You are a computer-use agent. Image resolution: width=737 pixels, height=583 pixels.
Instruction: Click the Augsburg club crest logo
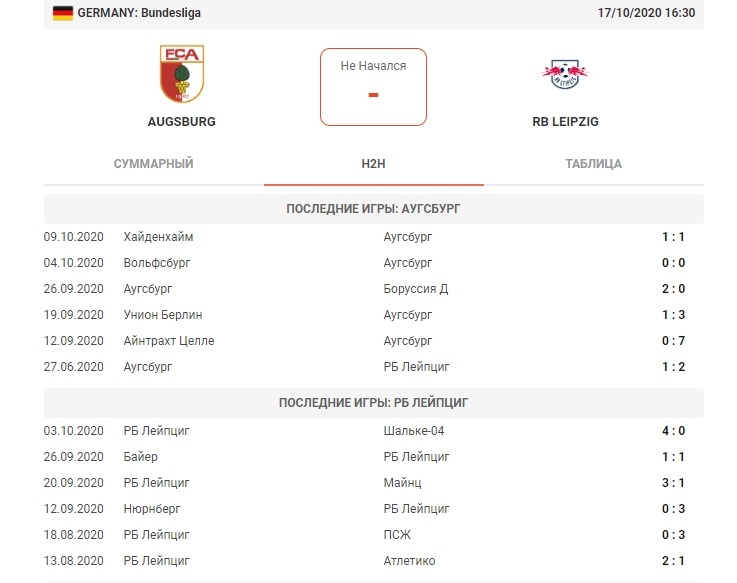181,73
